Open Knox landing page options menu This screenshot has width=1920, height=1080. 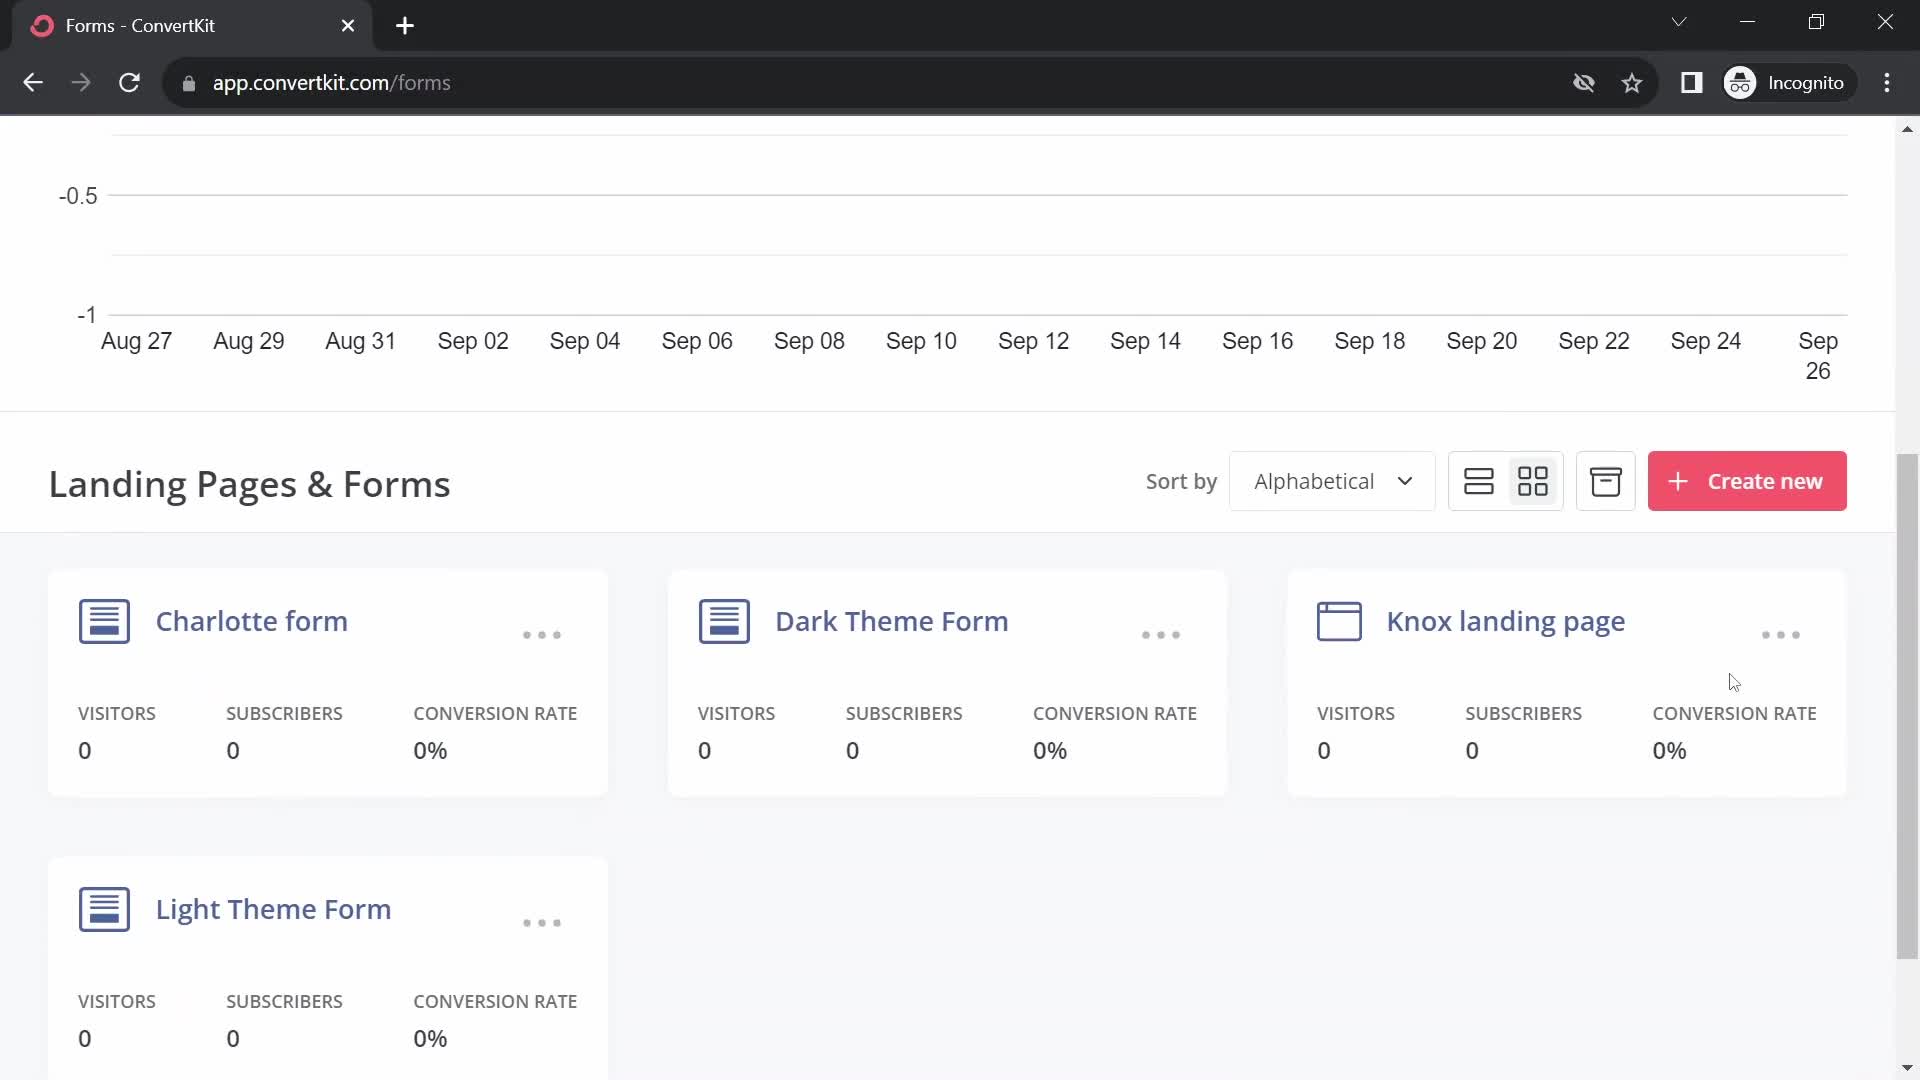[x=1782, y=634]
